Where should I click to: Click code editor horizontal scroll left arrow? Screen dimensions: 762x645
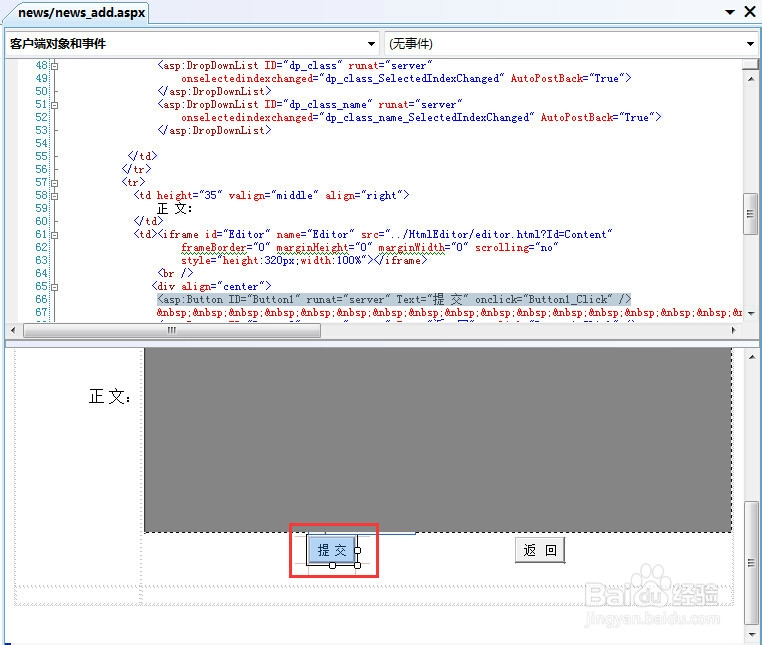coord(13,331)
